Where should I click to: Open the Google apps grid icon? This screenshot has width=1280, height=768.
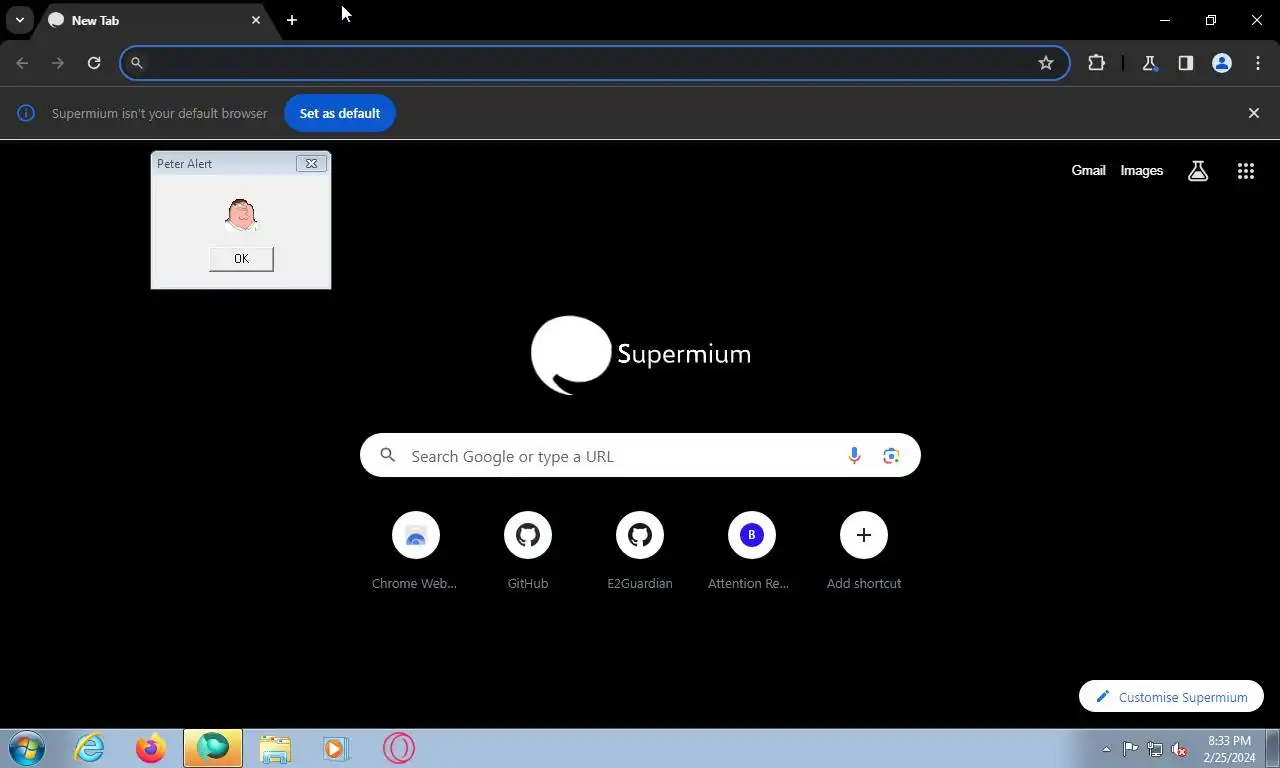1246,171
